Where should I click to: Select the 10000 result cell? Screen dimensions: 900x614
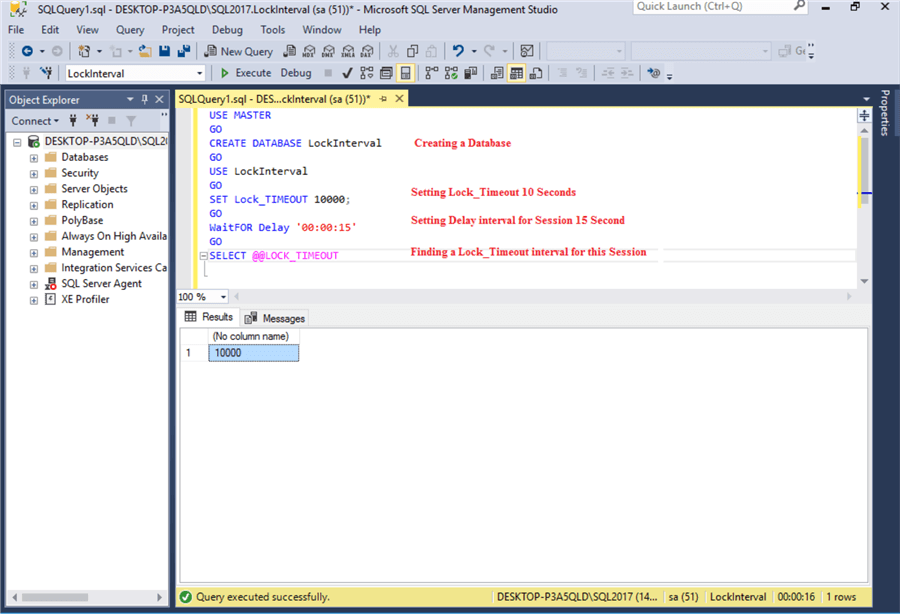pos(253,352)
